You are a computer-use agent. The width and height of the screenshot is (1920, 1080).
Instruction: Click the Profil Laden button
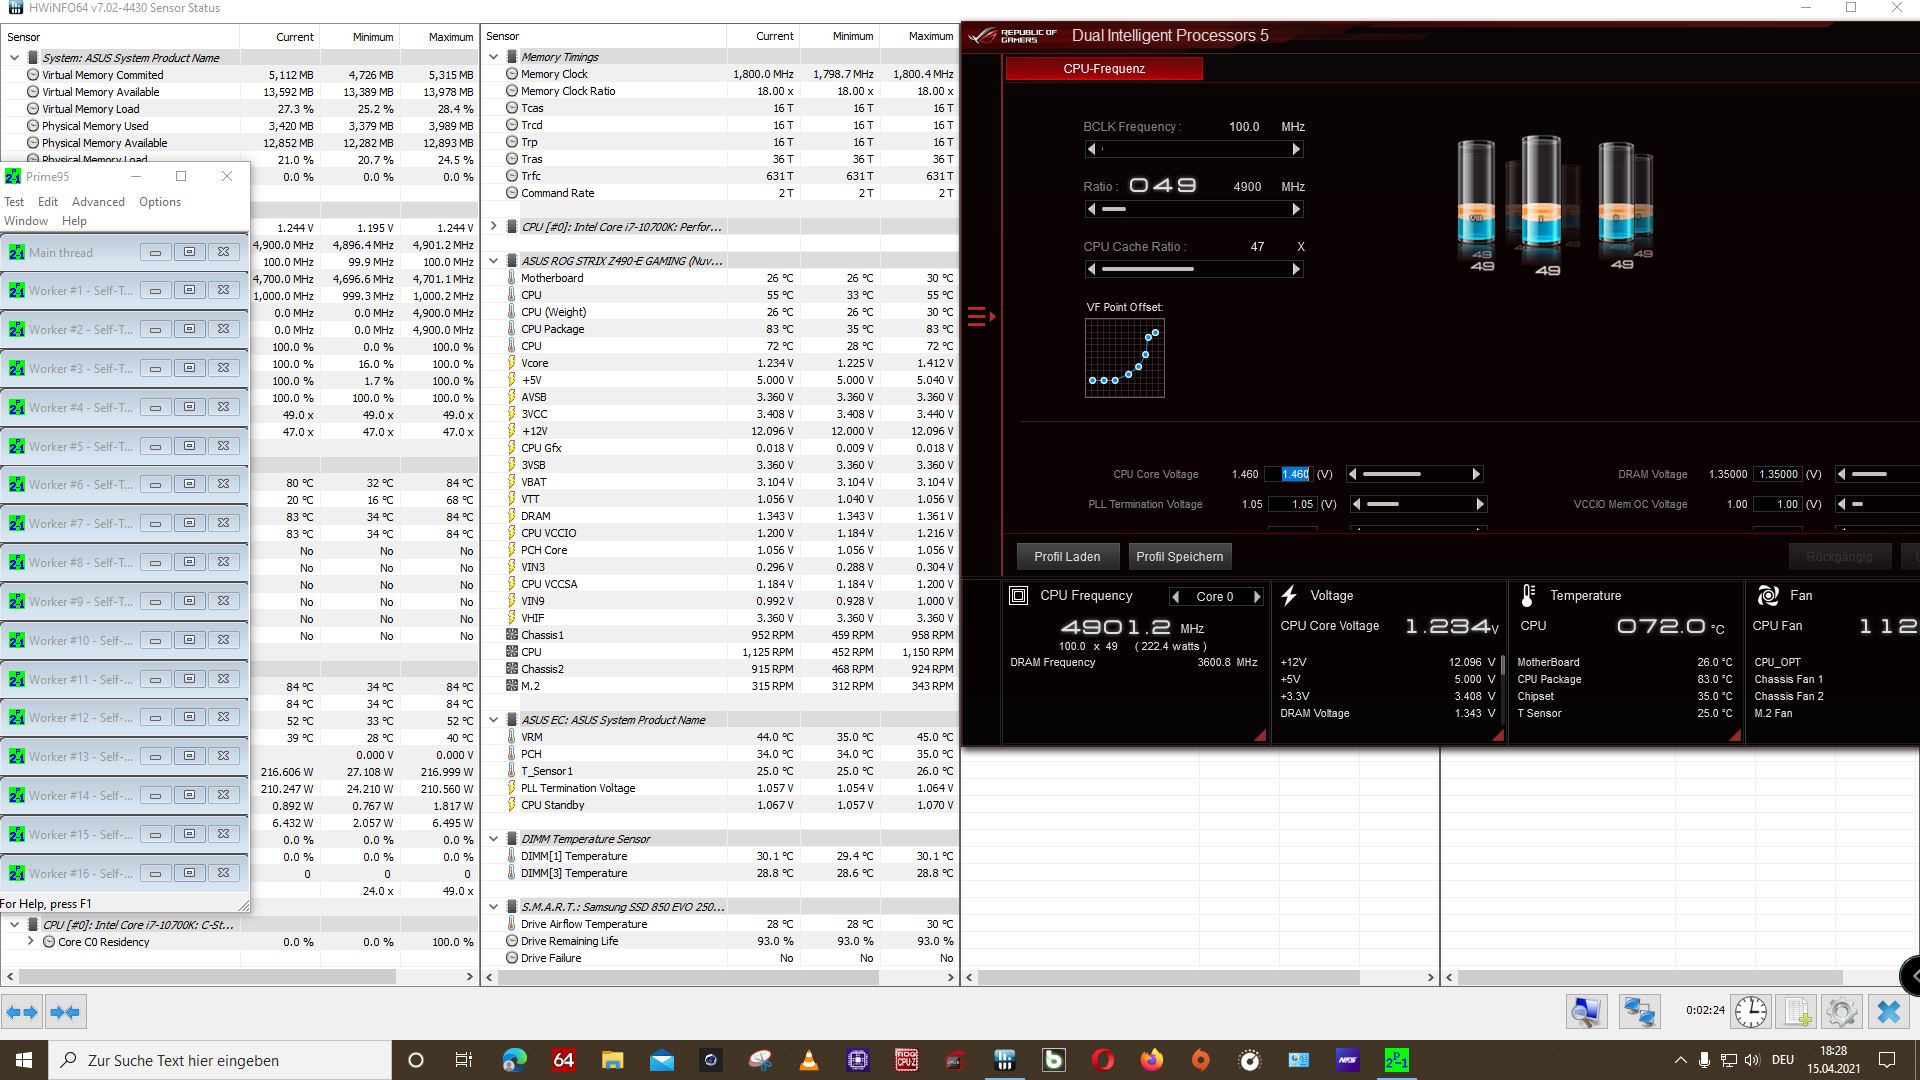[x=1067, y=557]
